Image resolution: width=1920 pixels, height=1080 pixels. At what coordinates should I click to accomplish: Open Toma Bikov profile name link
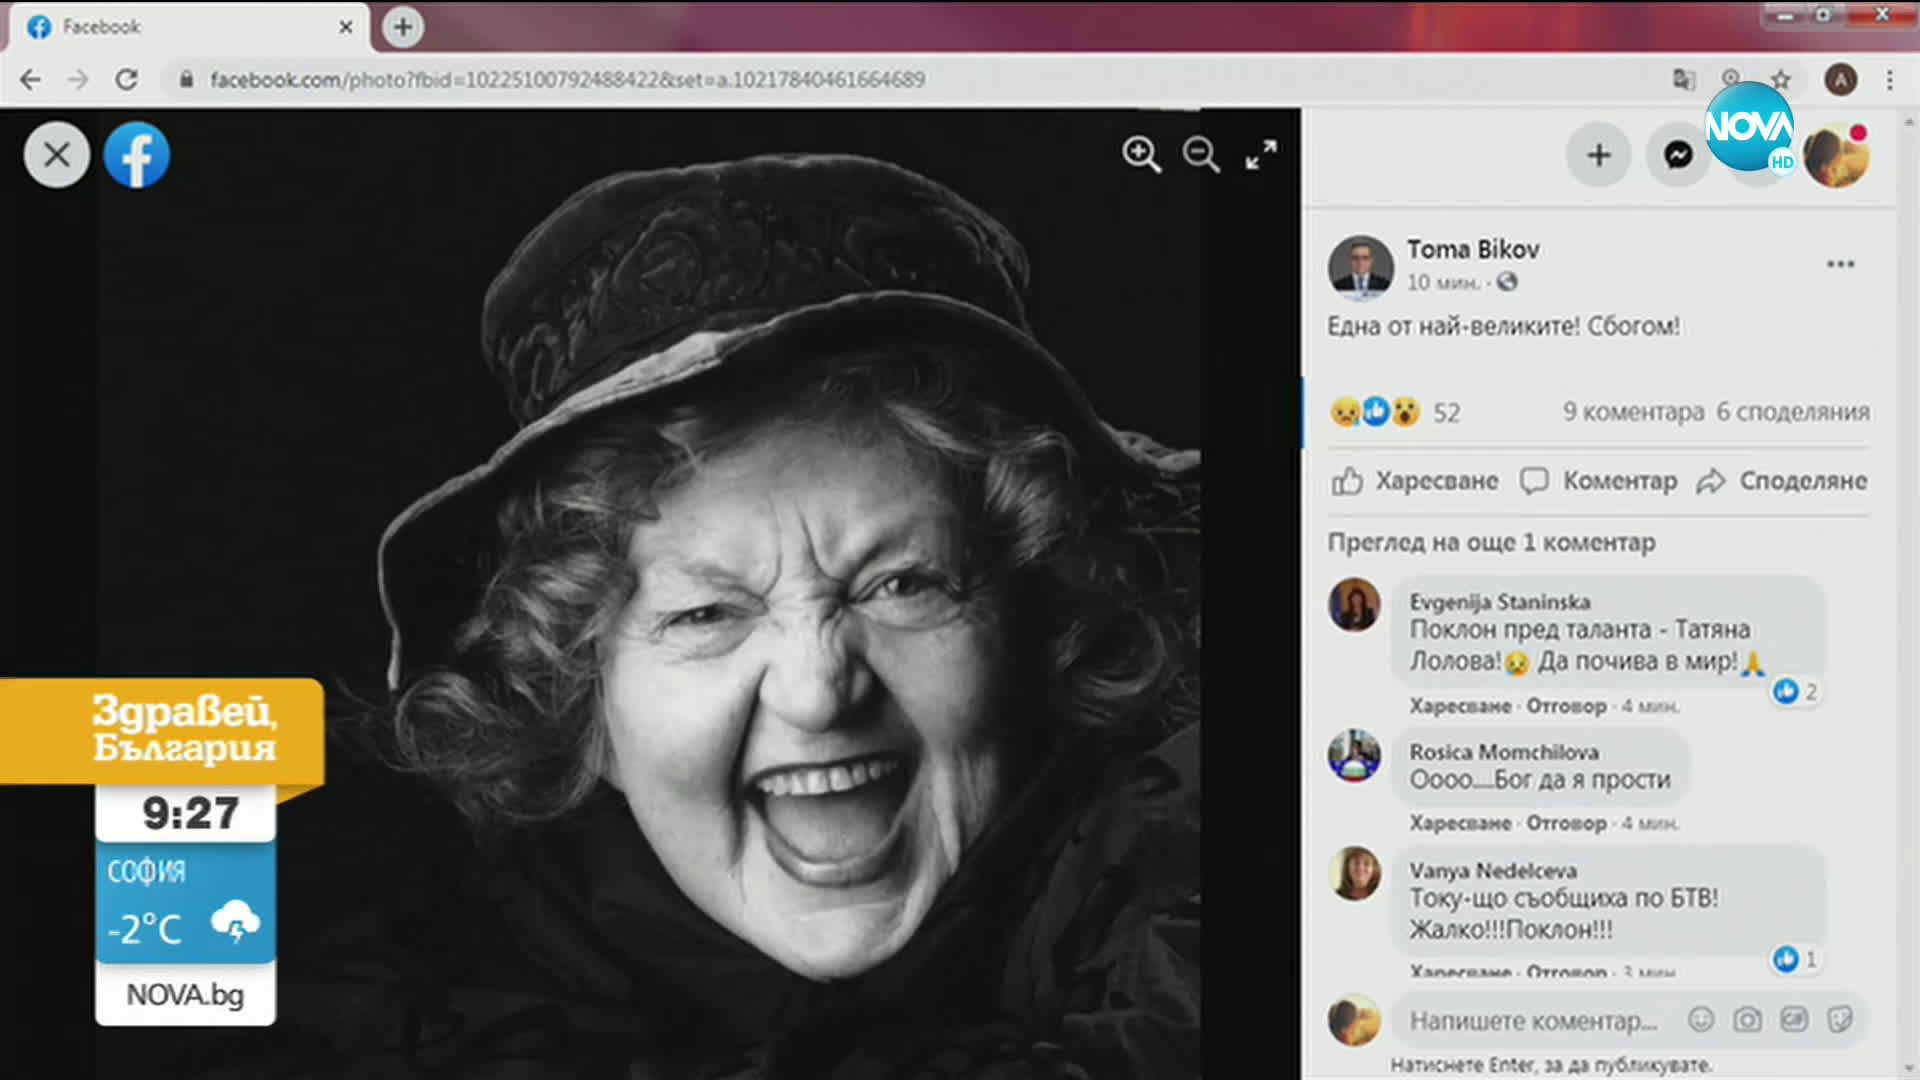point(1473,249)
